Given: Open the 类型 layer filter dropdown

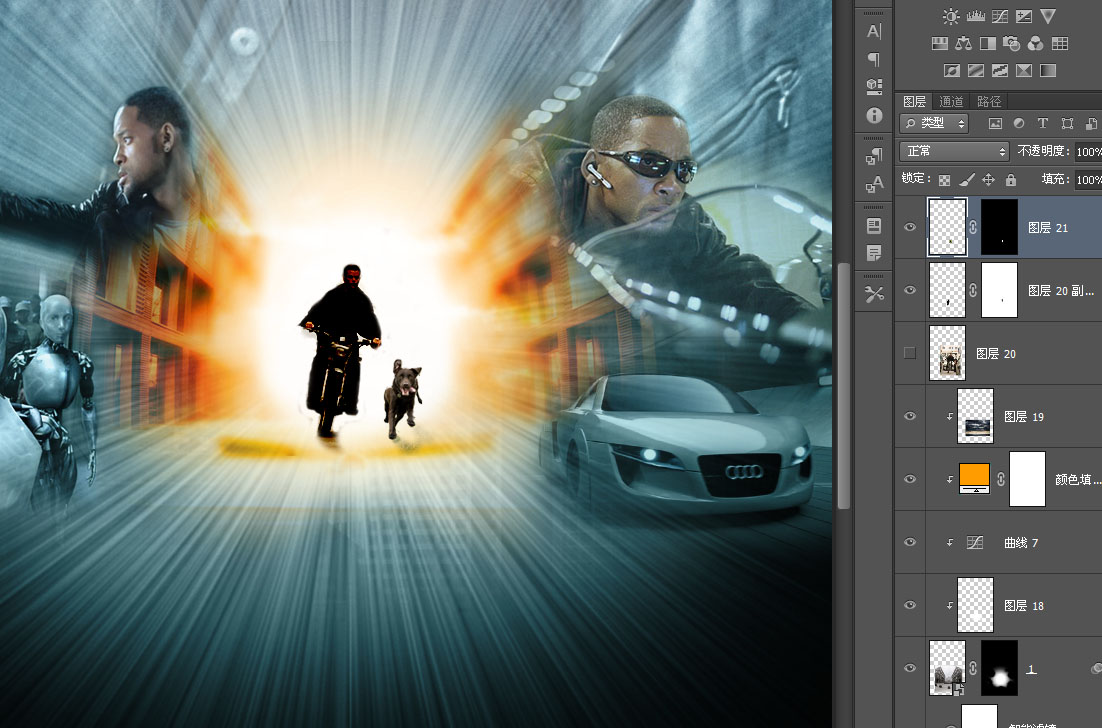Looking at the screenshot, I should 934,124.
